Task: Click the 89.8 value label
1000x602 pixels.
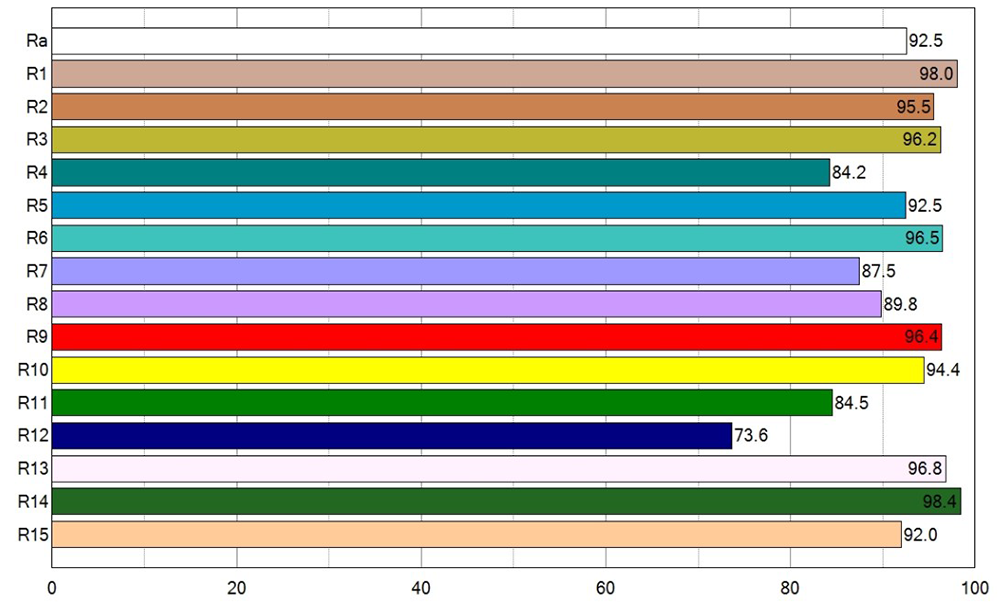Action: coord(901,304)
